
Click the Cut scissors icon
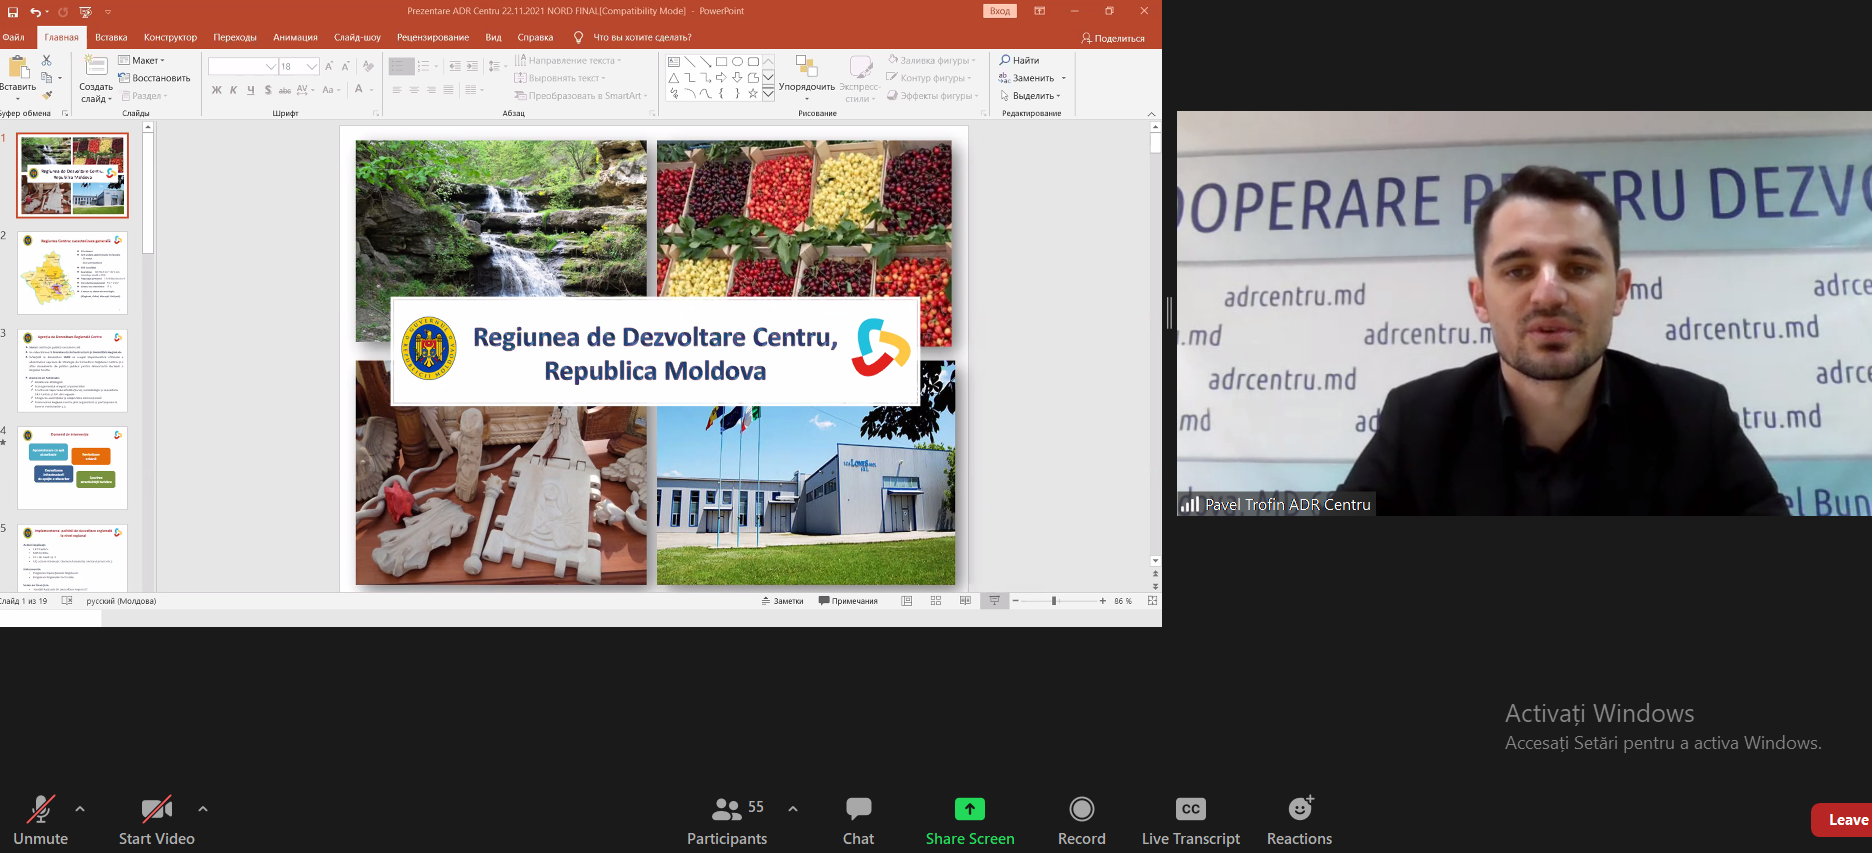pos(46,61)
